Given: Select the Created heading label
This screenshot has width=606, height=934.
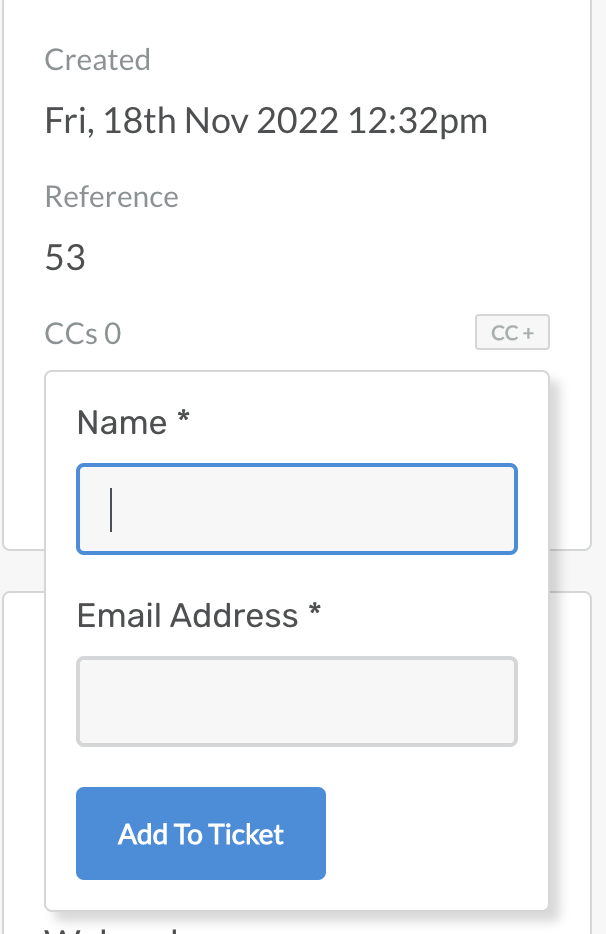Looking at the screenshot, I should (x=97, y=60).
